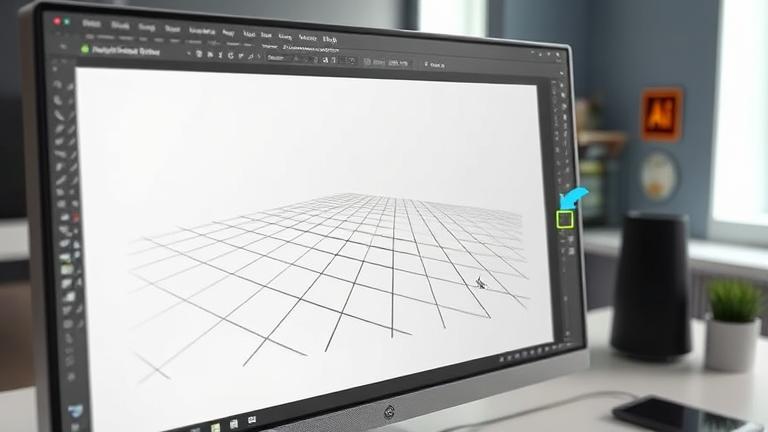Open the last menu item in the menu bar

pyautogui.click(x=329, y=40)
